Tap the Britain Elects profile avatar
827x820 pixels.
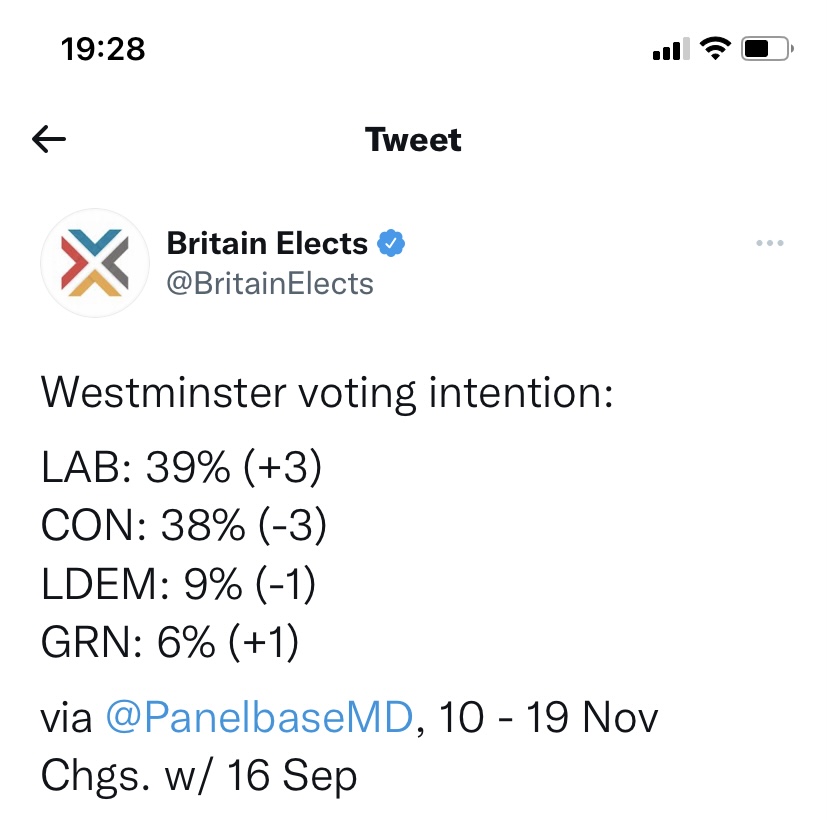tap(95, 263)
